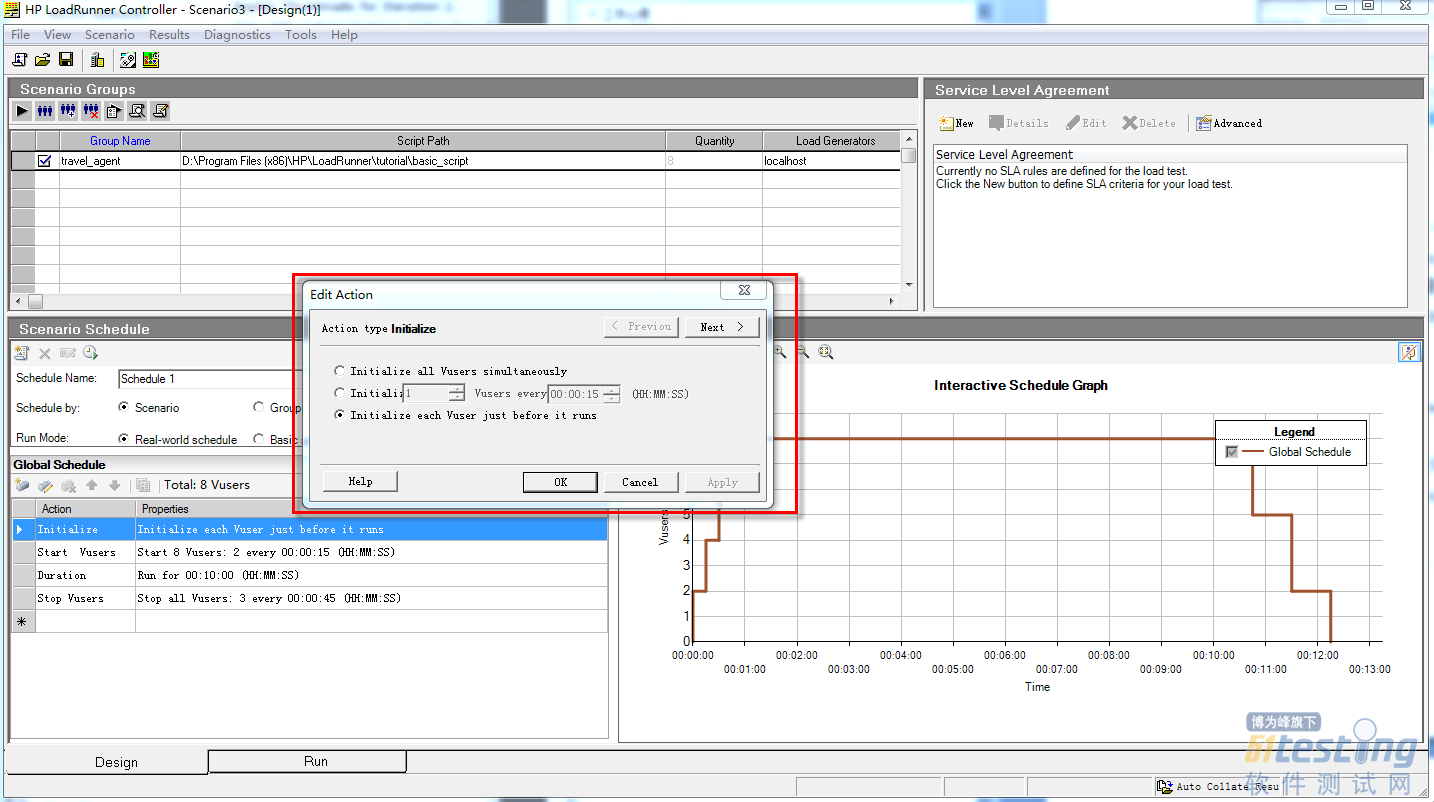Open the Tools menu
1434x802 pixels.
pos(300,34)
